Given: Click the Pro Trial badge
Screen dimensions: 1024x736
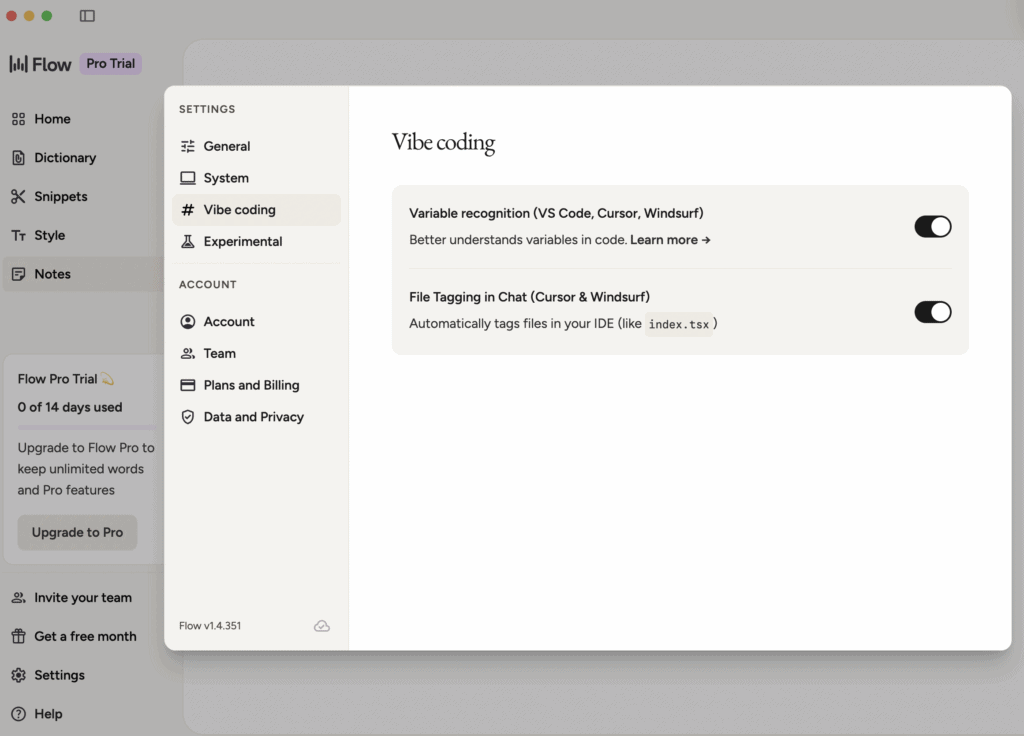Looking at the screenshot, I should click(110, 64).
